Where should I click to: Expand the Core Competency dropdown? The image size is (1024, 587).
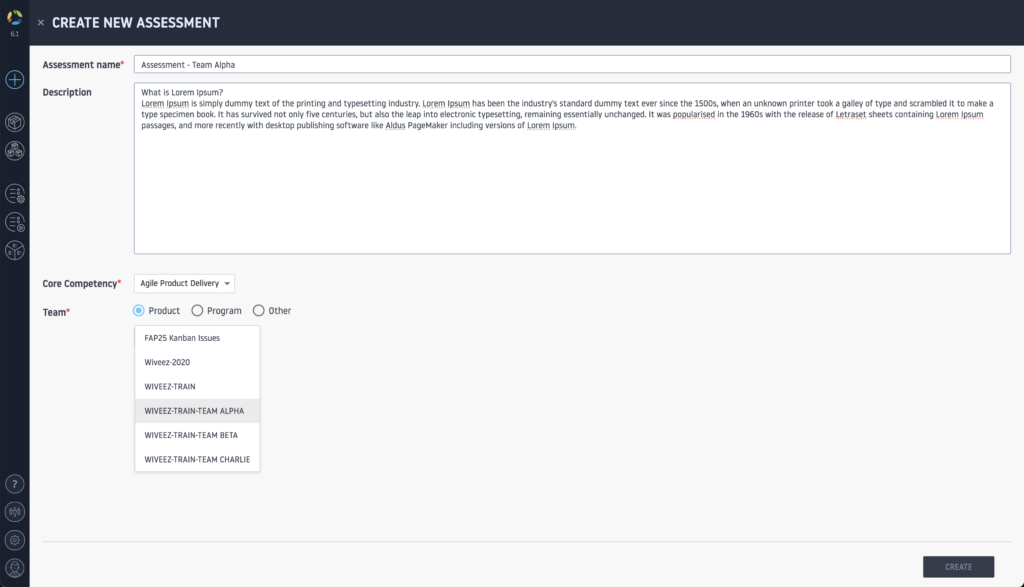[184, 284]
